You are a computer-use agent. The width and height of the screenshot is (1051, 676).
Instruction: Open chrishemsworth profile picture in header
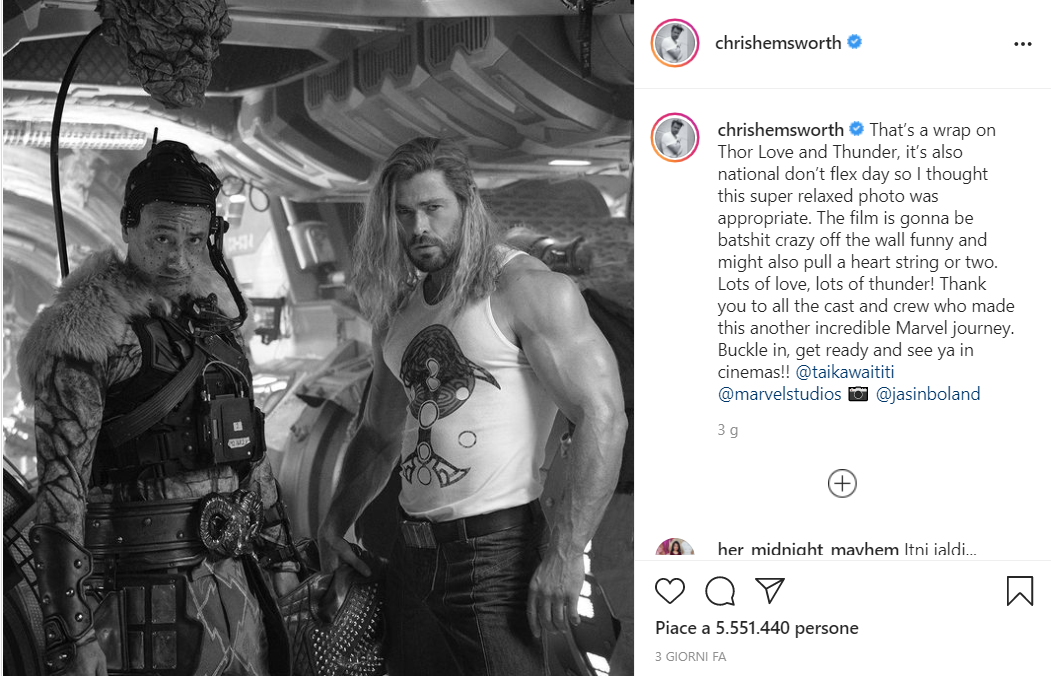point(675,44)
